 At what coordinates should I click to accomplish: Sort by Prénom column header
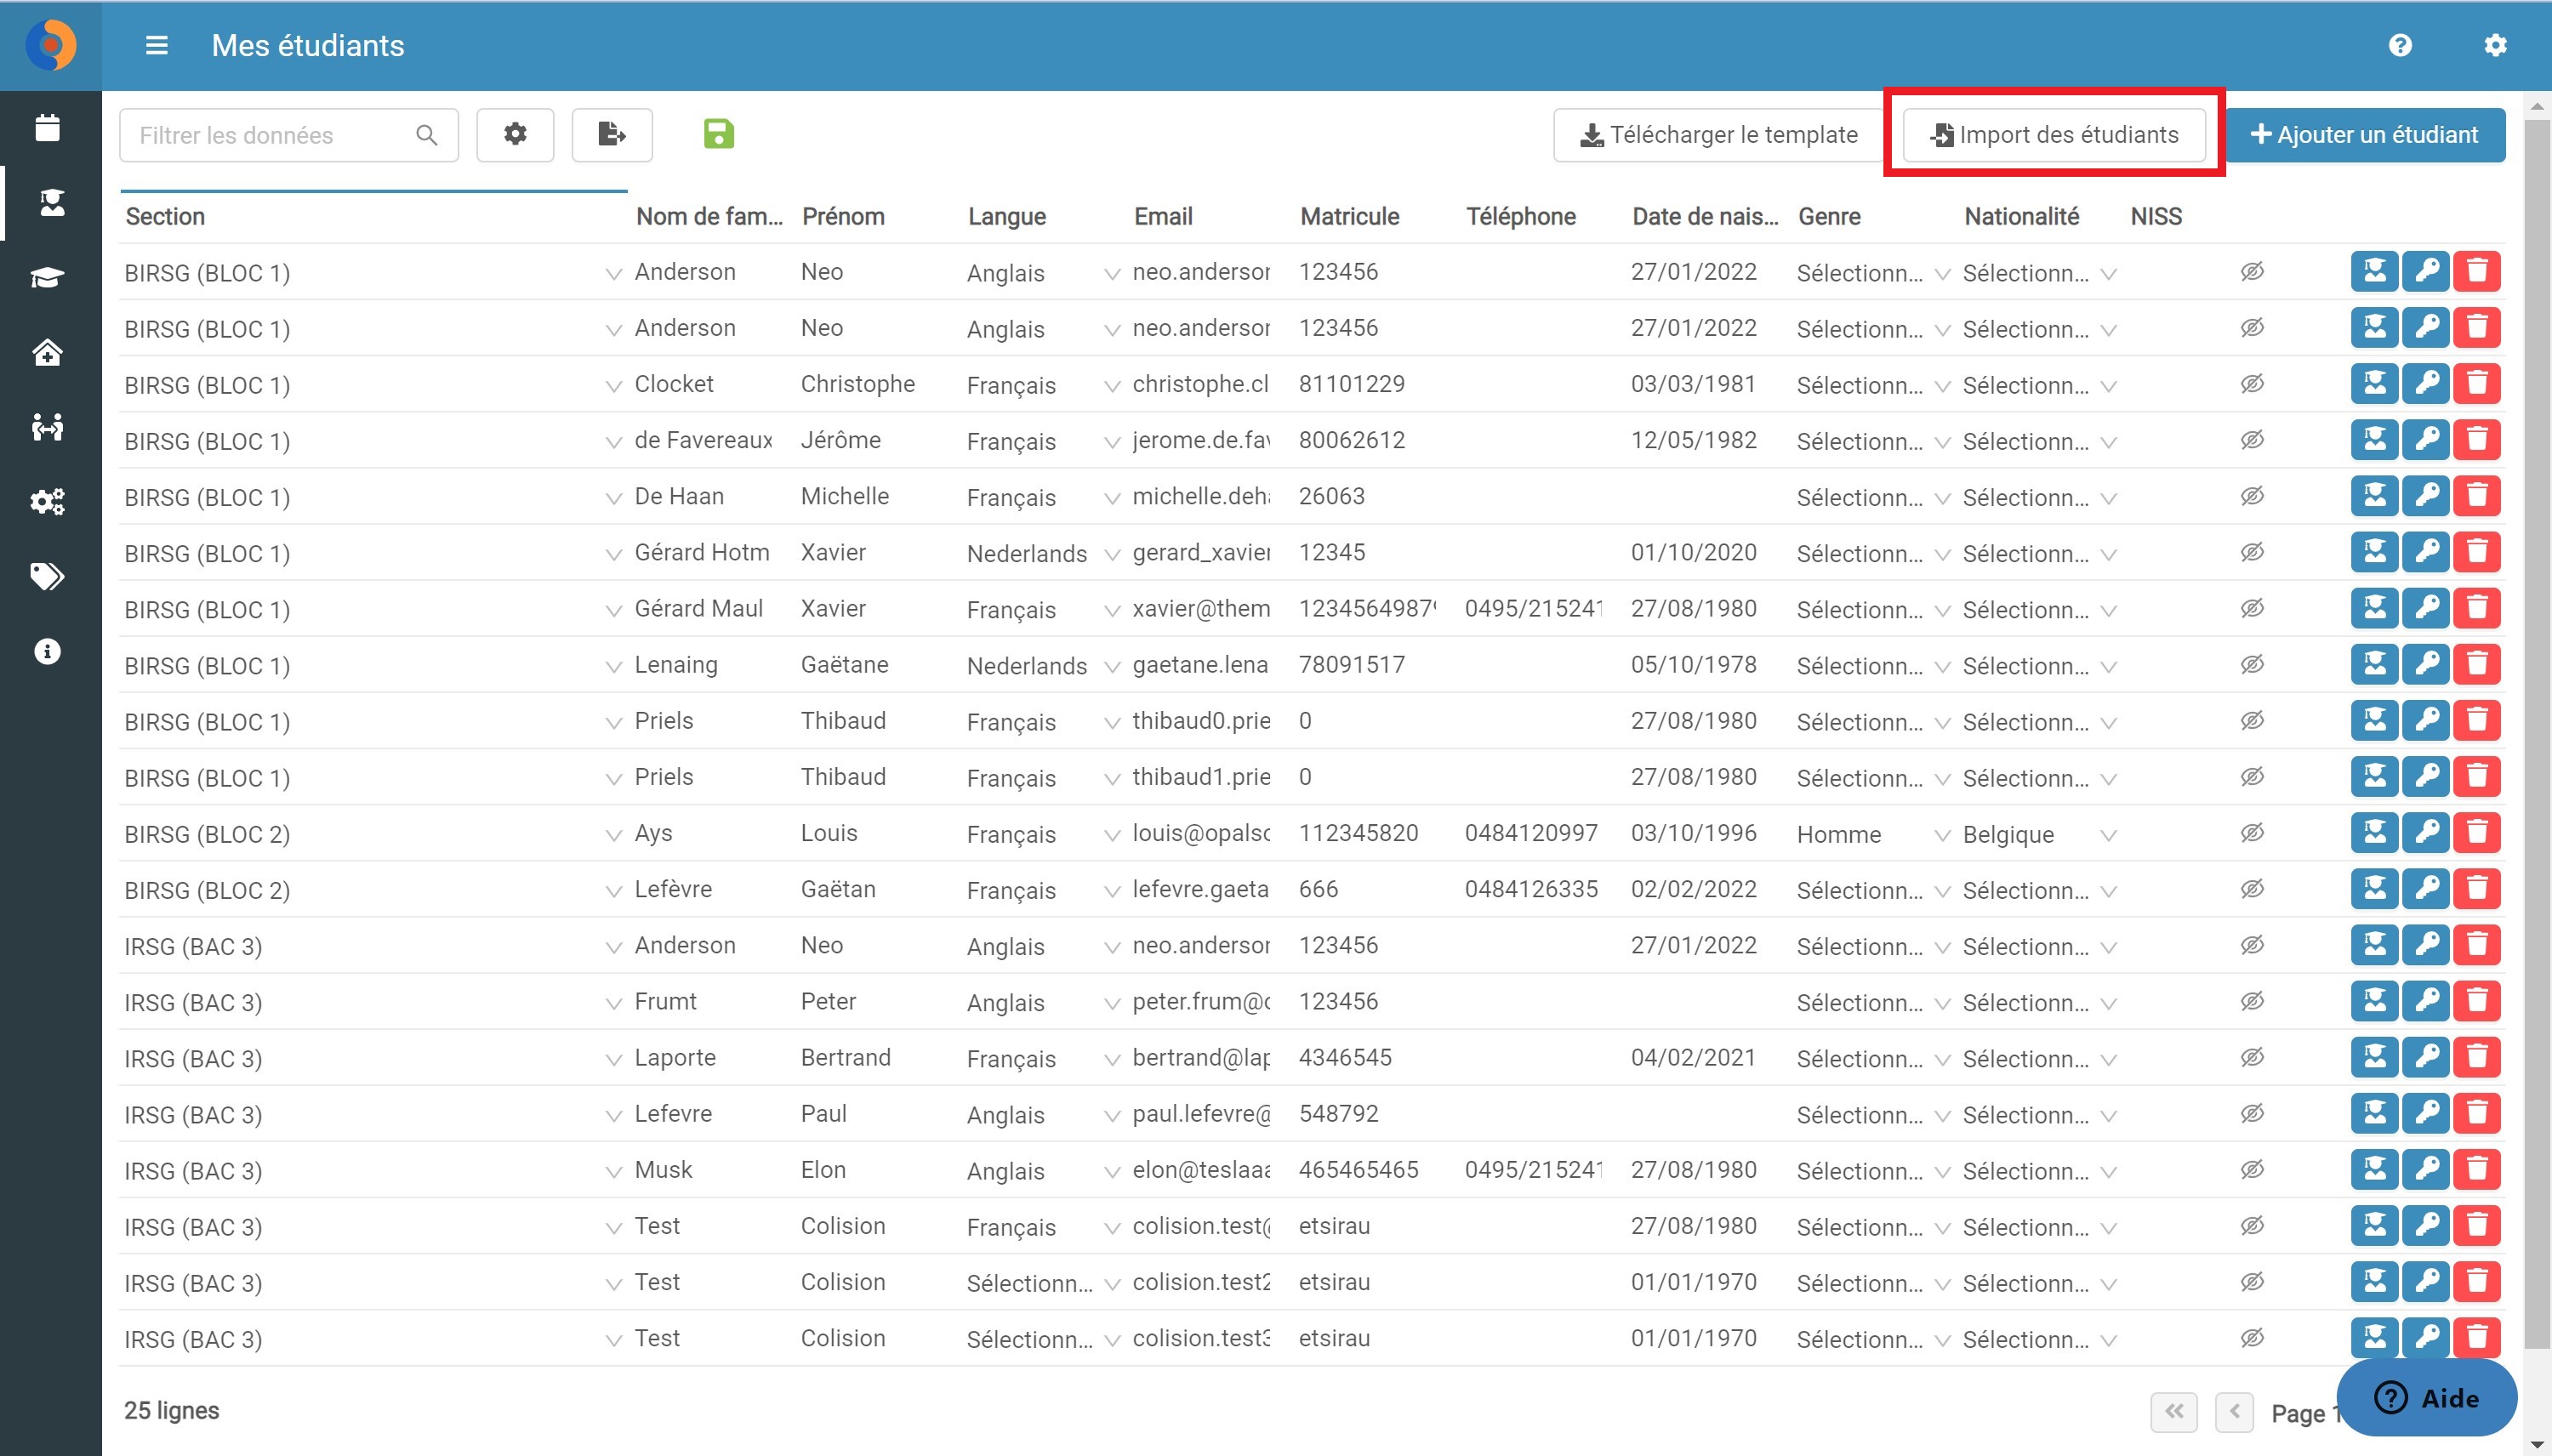coord(843,216)
